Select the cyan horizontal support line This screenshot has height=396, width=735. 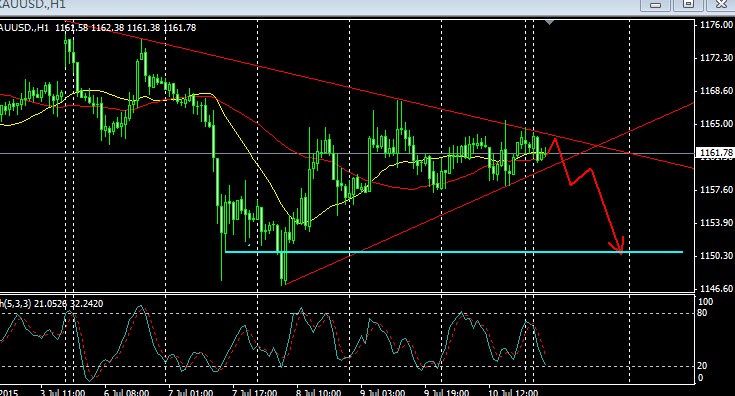pos(454,252)
